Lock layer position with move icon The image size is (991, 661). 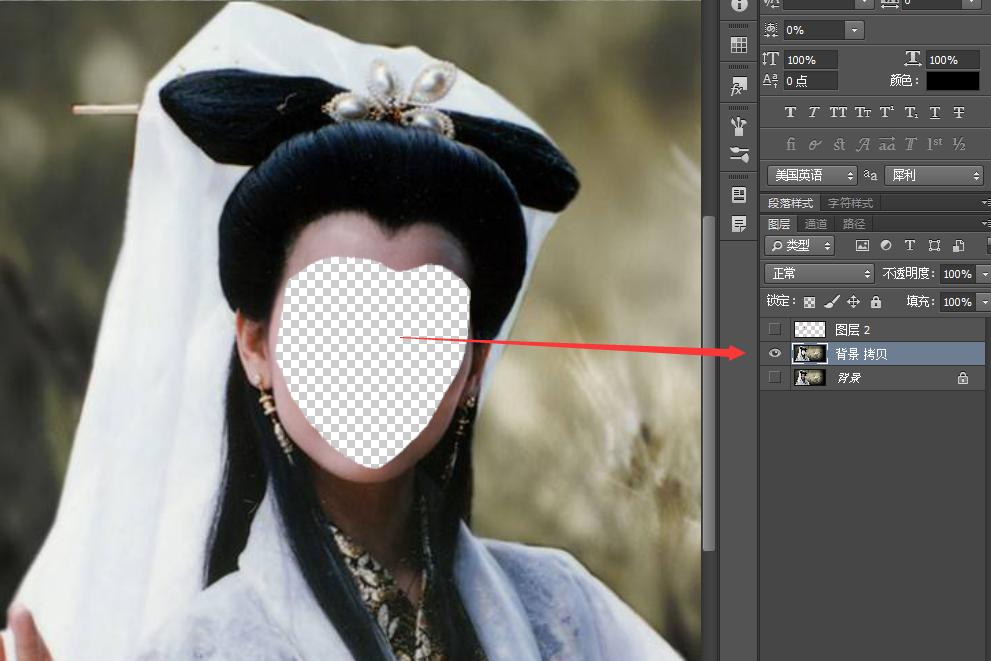tap(853, 302)
